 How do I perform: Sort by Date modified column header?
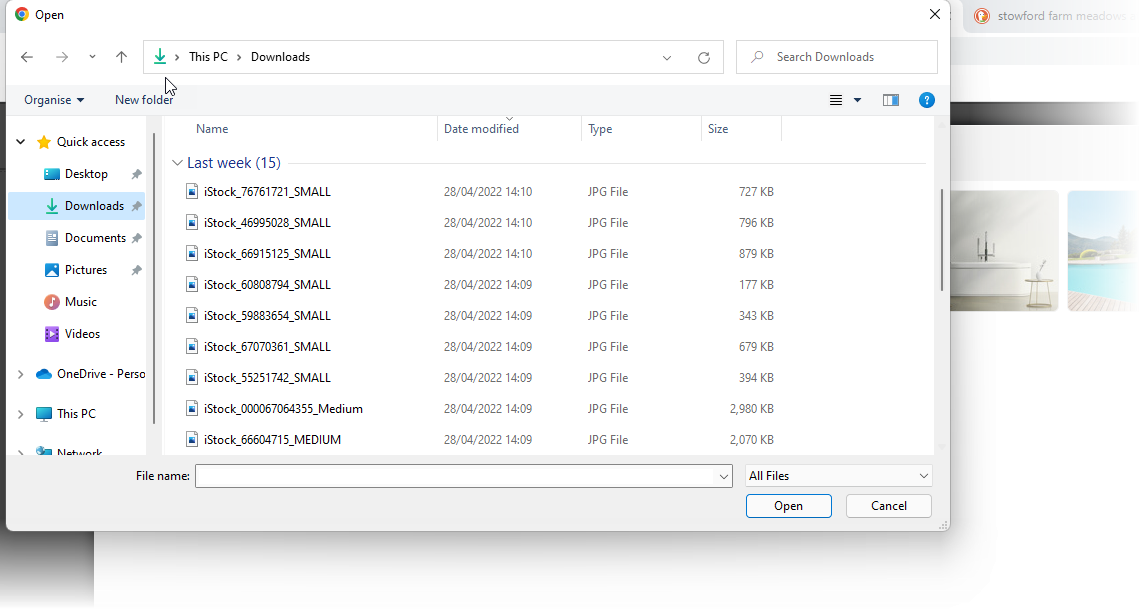(x=481, y=129)
